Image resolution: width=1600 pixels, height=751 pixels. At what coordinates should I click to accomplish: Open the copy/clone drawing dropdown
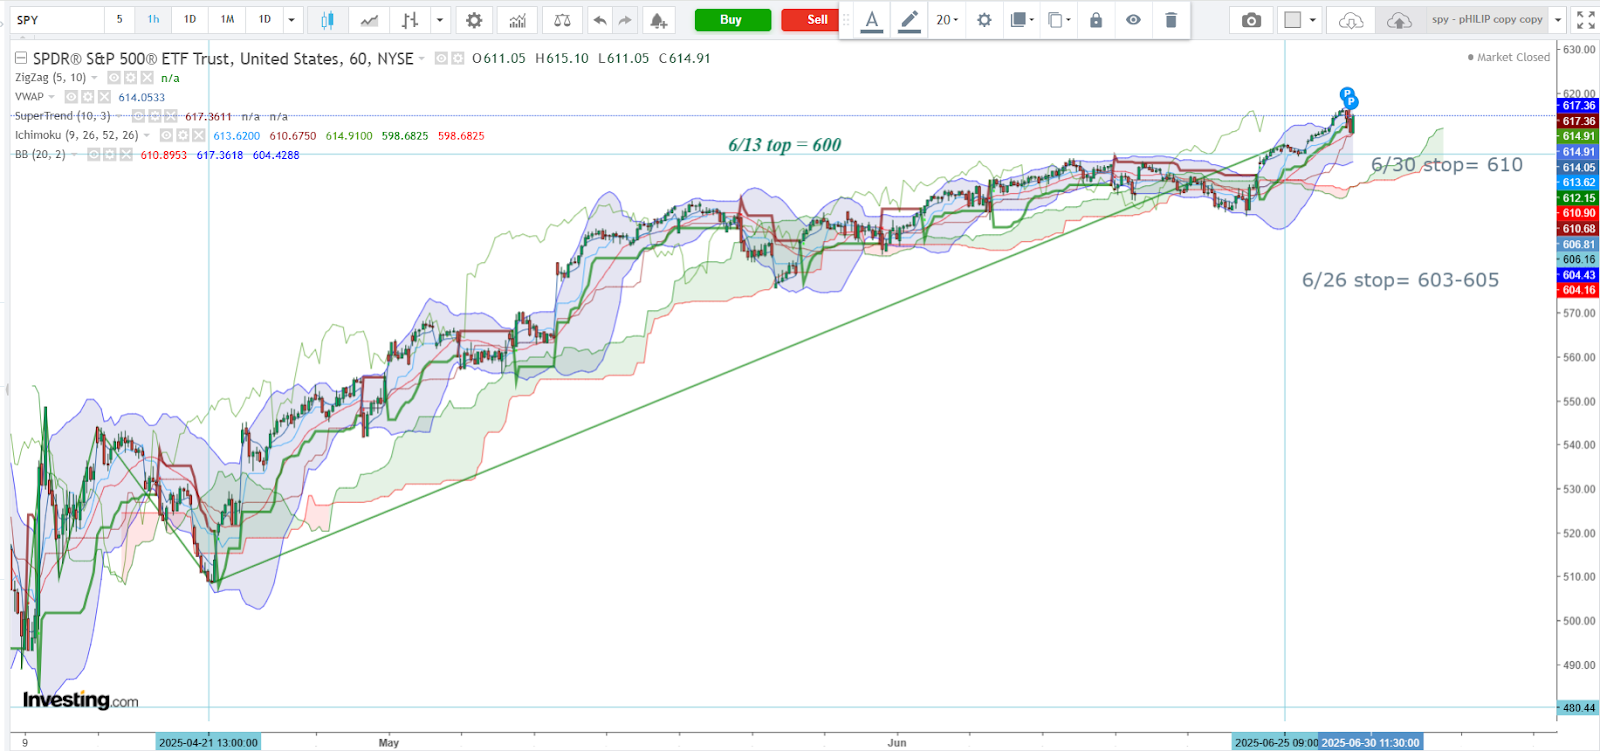(1059, 20)
